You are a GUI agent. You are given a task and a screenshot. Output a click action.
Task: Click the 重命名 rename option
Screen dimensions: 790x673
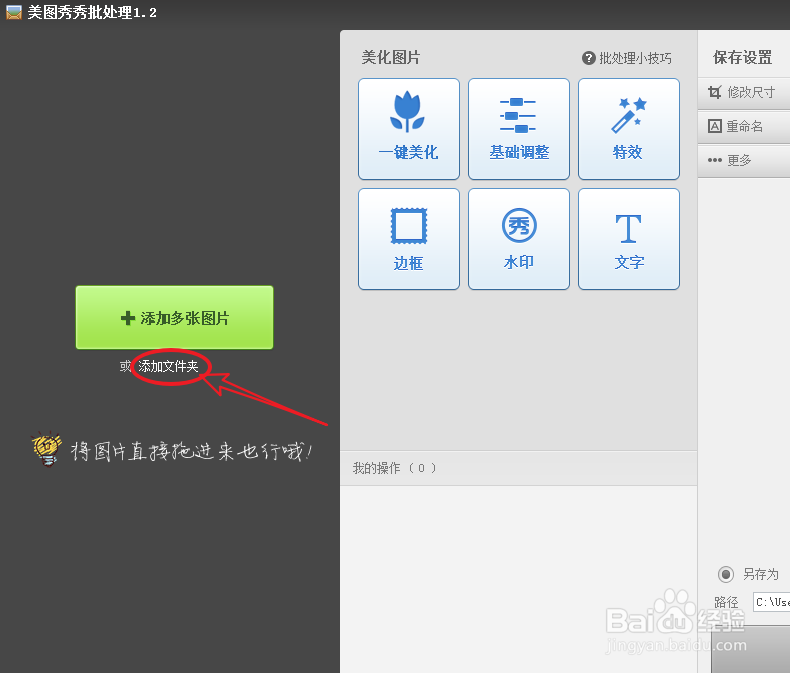click(x=744, y=126)
